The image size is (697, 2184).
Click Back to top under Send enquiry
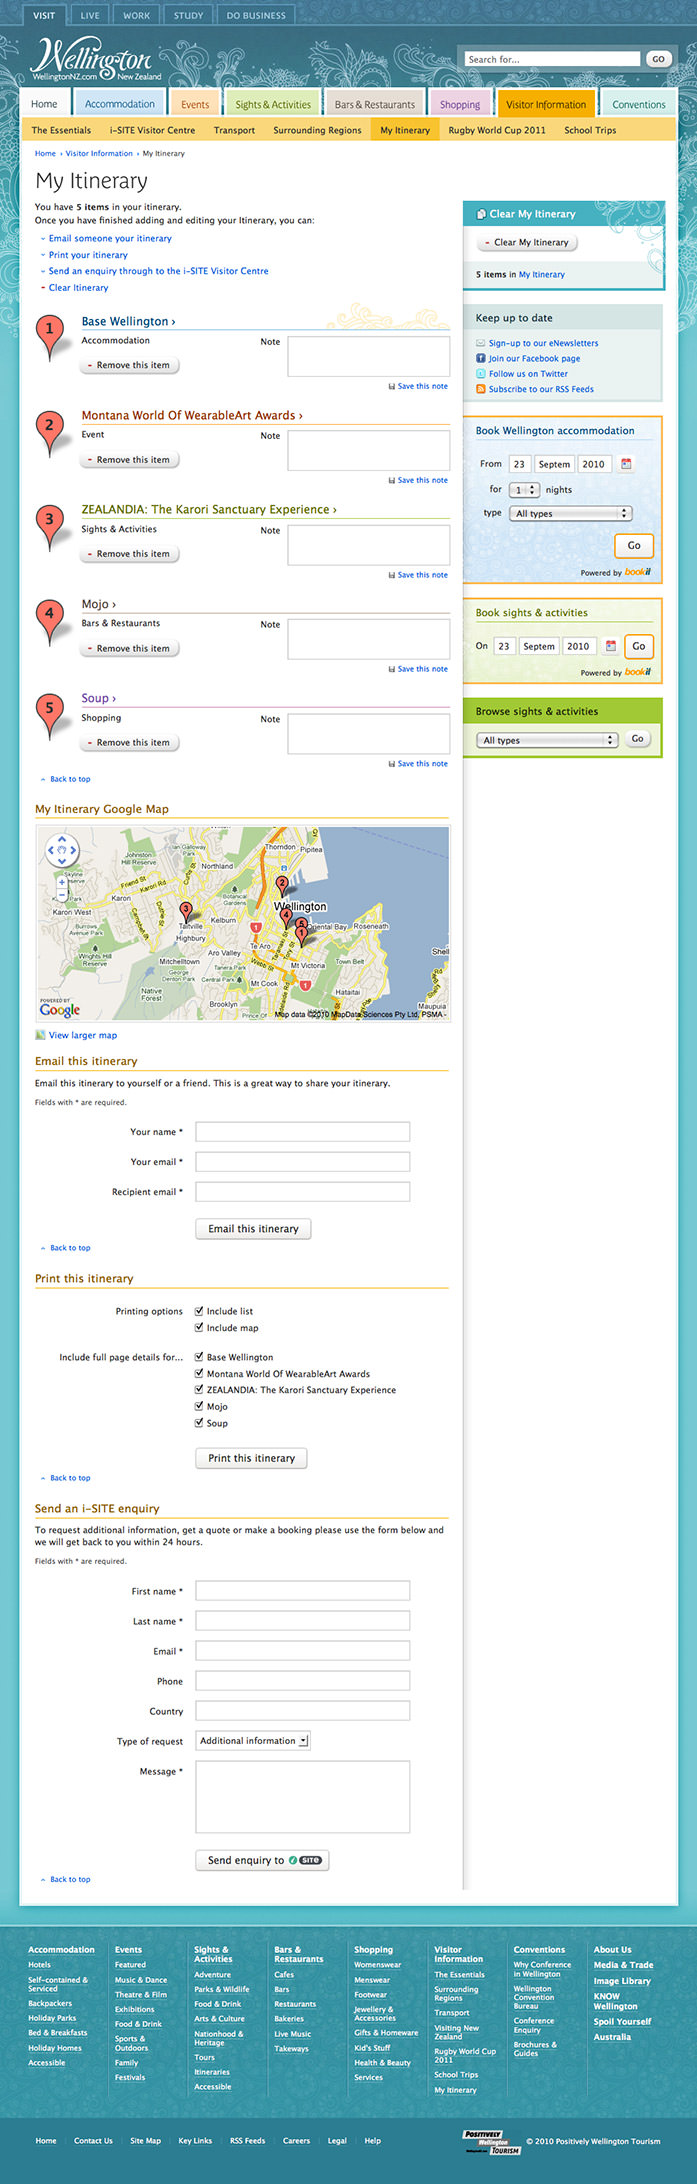[70, 1879]
